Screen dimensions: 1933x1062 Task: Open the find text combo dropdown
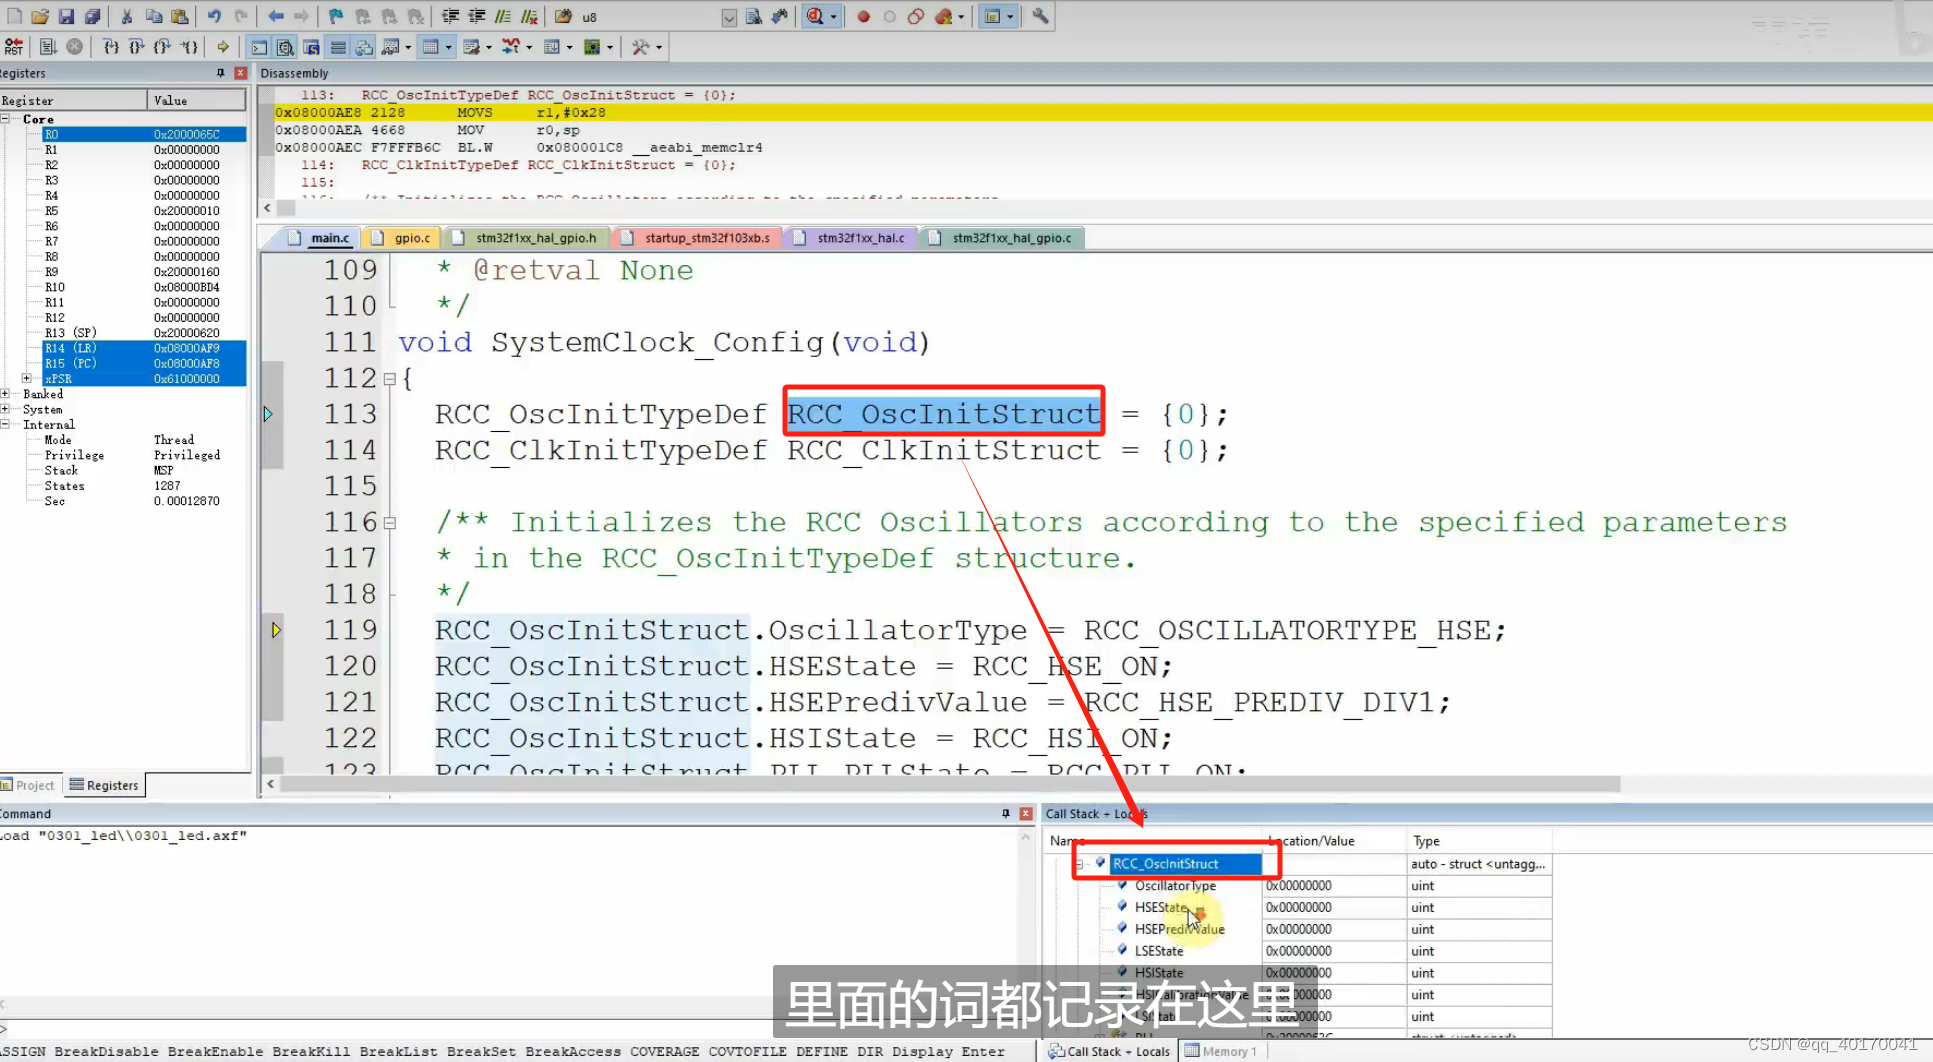pyautogui.click(x=729, y=17)
